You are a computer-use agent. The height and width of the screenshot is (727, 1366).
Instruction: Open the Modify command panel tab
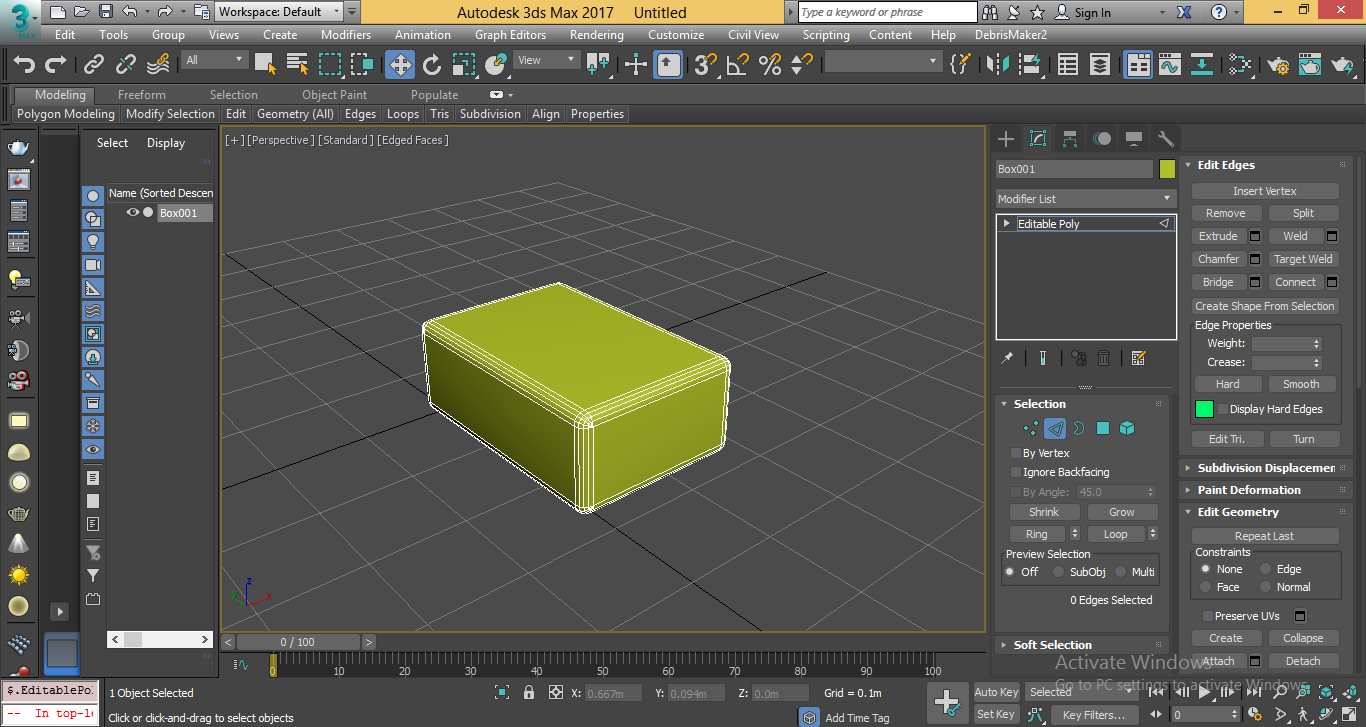point(1038,138)
